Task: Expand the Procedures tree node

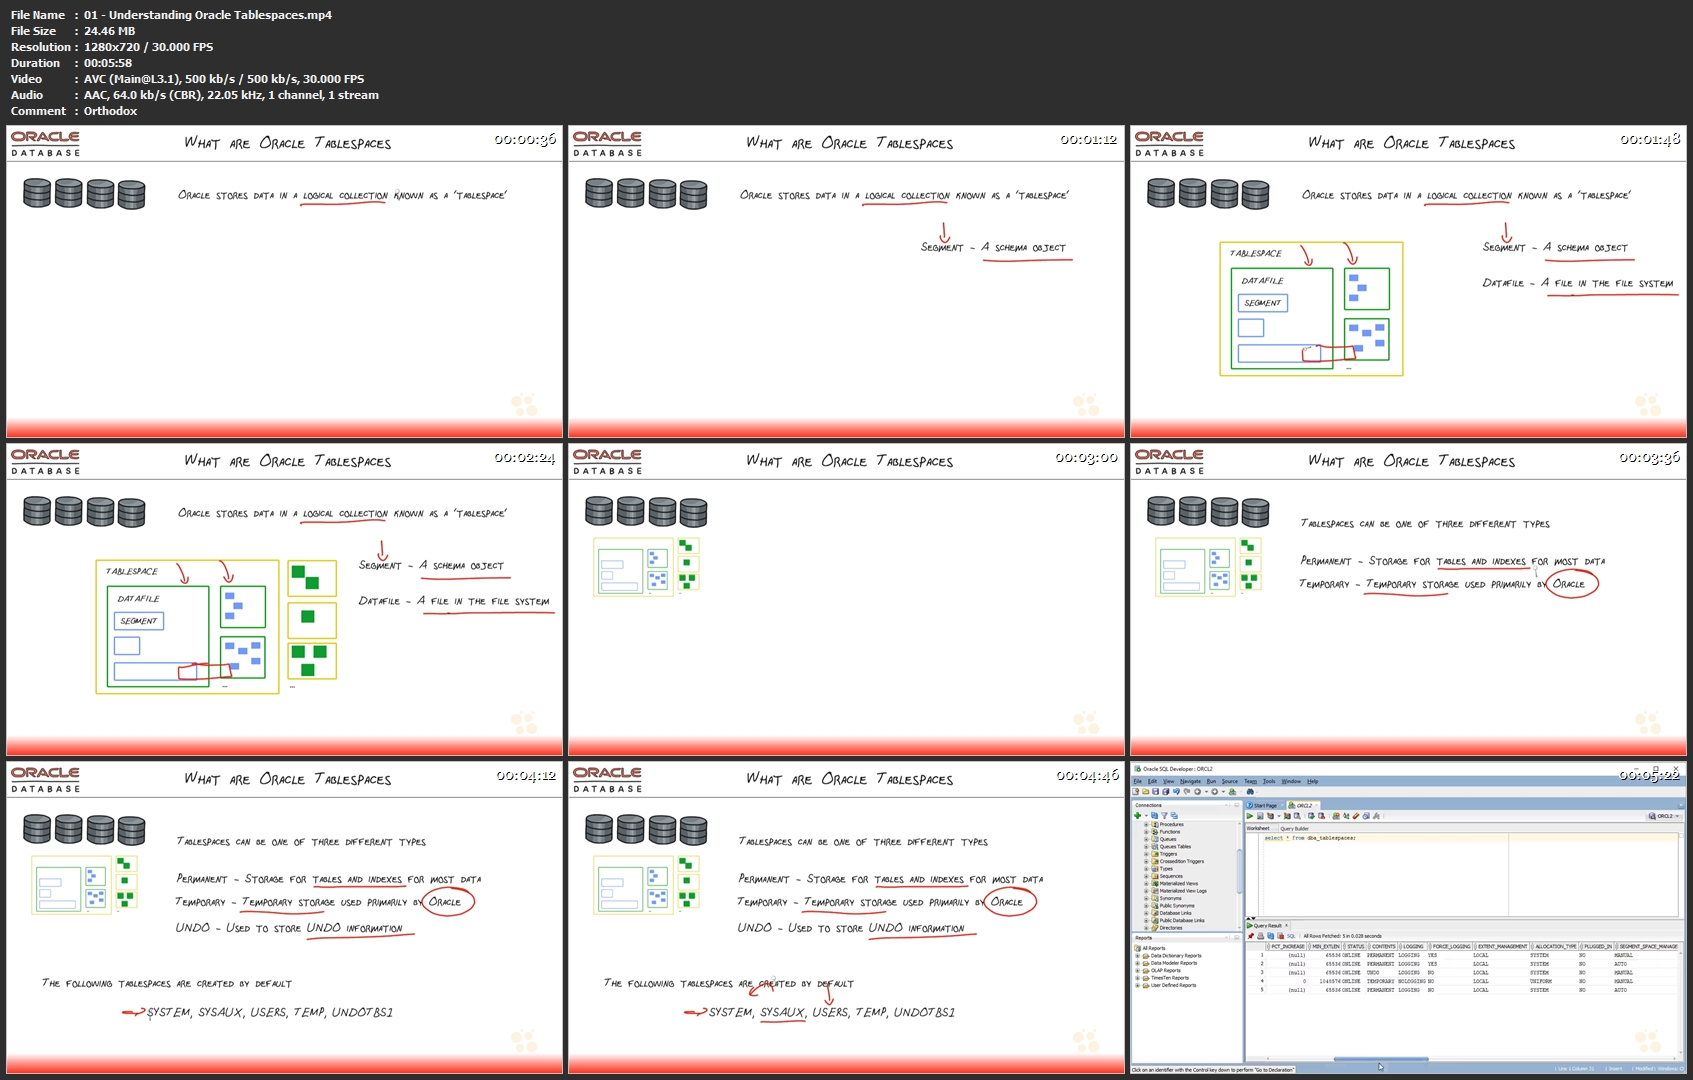Action: point(1146,824)
